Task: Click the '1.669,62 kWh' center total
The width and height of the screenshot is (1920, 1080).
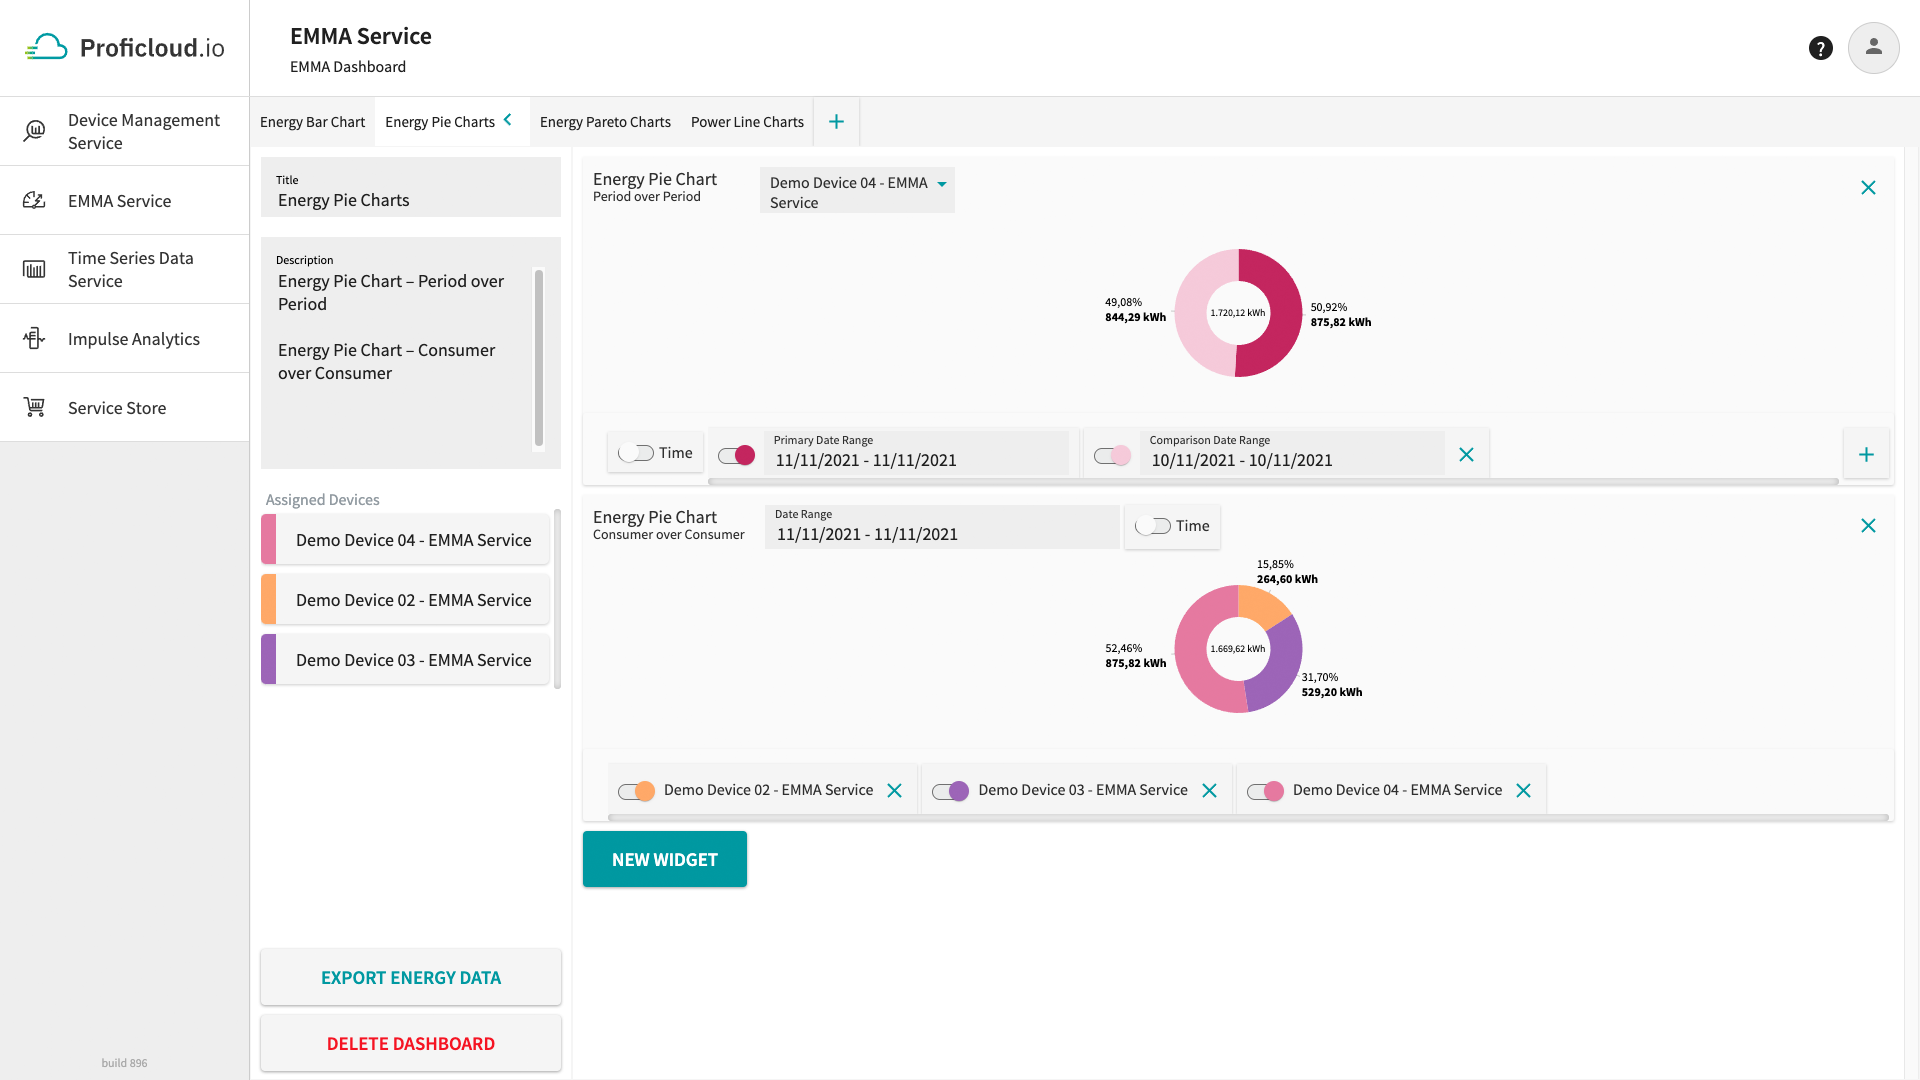Action: pos(1237,649)
